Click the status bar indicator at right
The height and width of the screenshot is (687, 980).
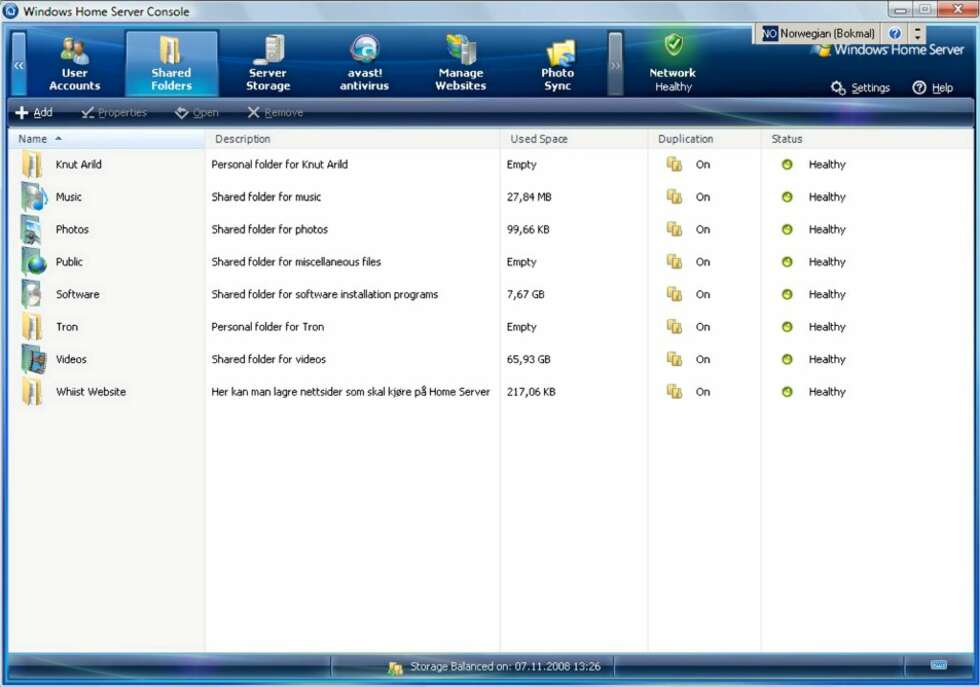939,665
